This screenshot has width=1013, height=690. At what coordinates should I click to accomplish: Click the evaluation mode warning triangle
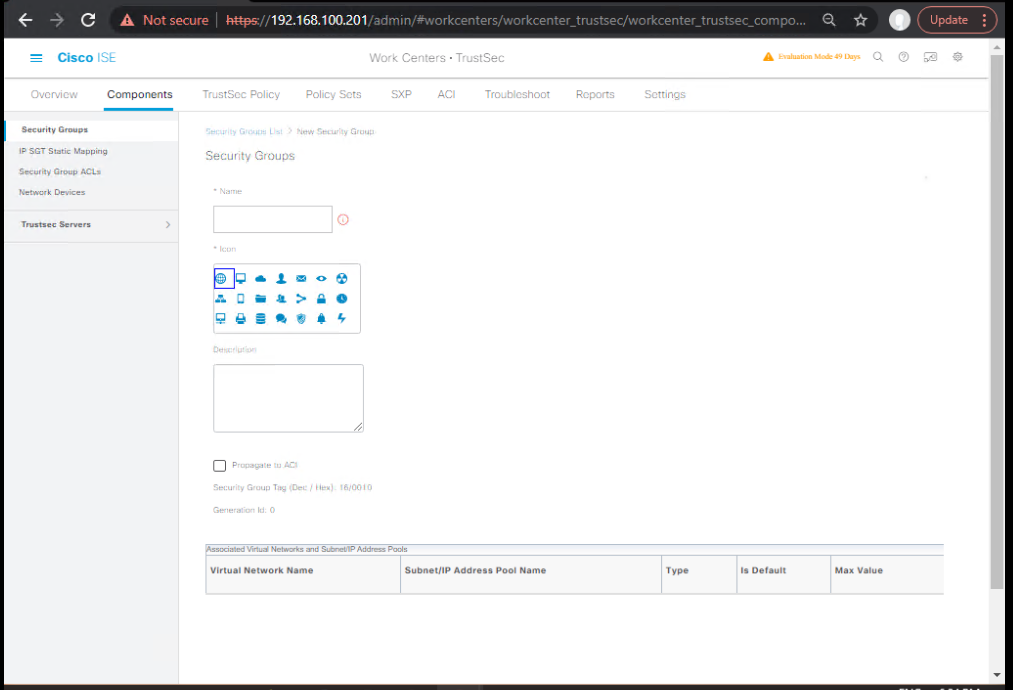click(768, 57)
